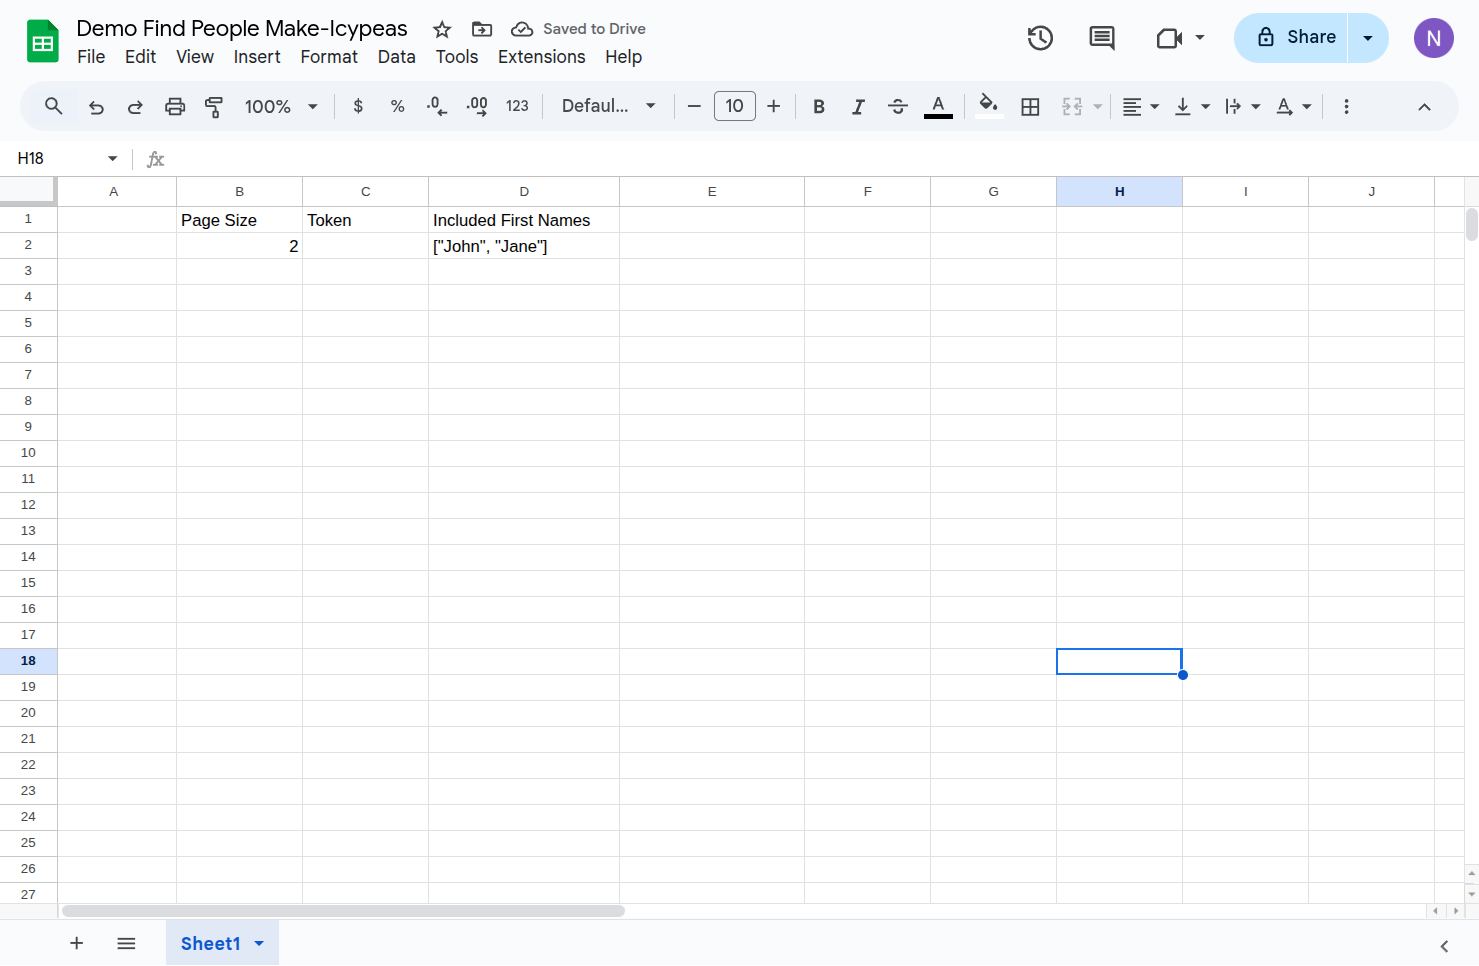Toggle strikethrough formatting
This screenshot has height=966, width=1479.
[x=898, y=106]
